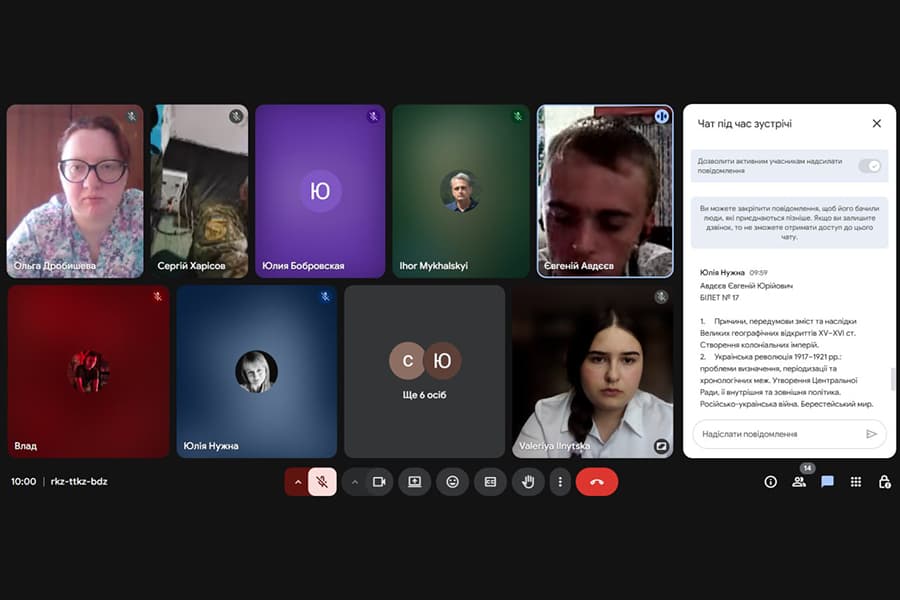Screen dimensions: 900x600
Task: Open emoji reactions panel
Action: 452,482
